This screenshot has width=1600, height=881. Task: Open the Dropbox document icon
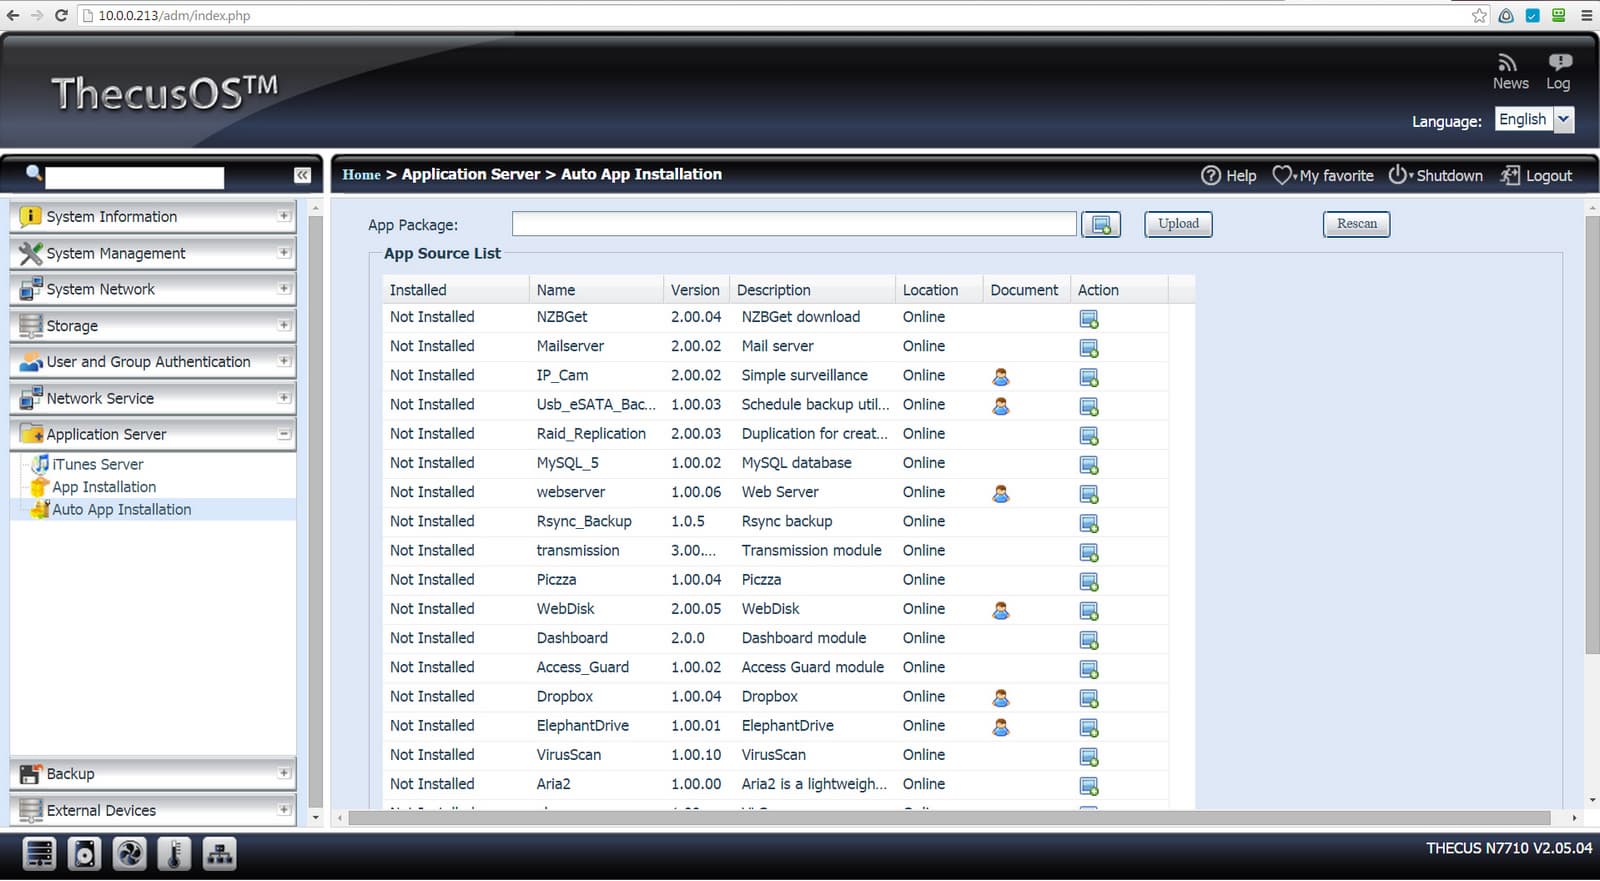pyautogui.click(x=1000, y=698)
